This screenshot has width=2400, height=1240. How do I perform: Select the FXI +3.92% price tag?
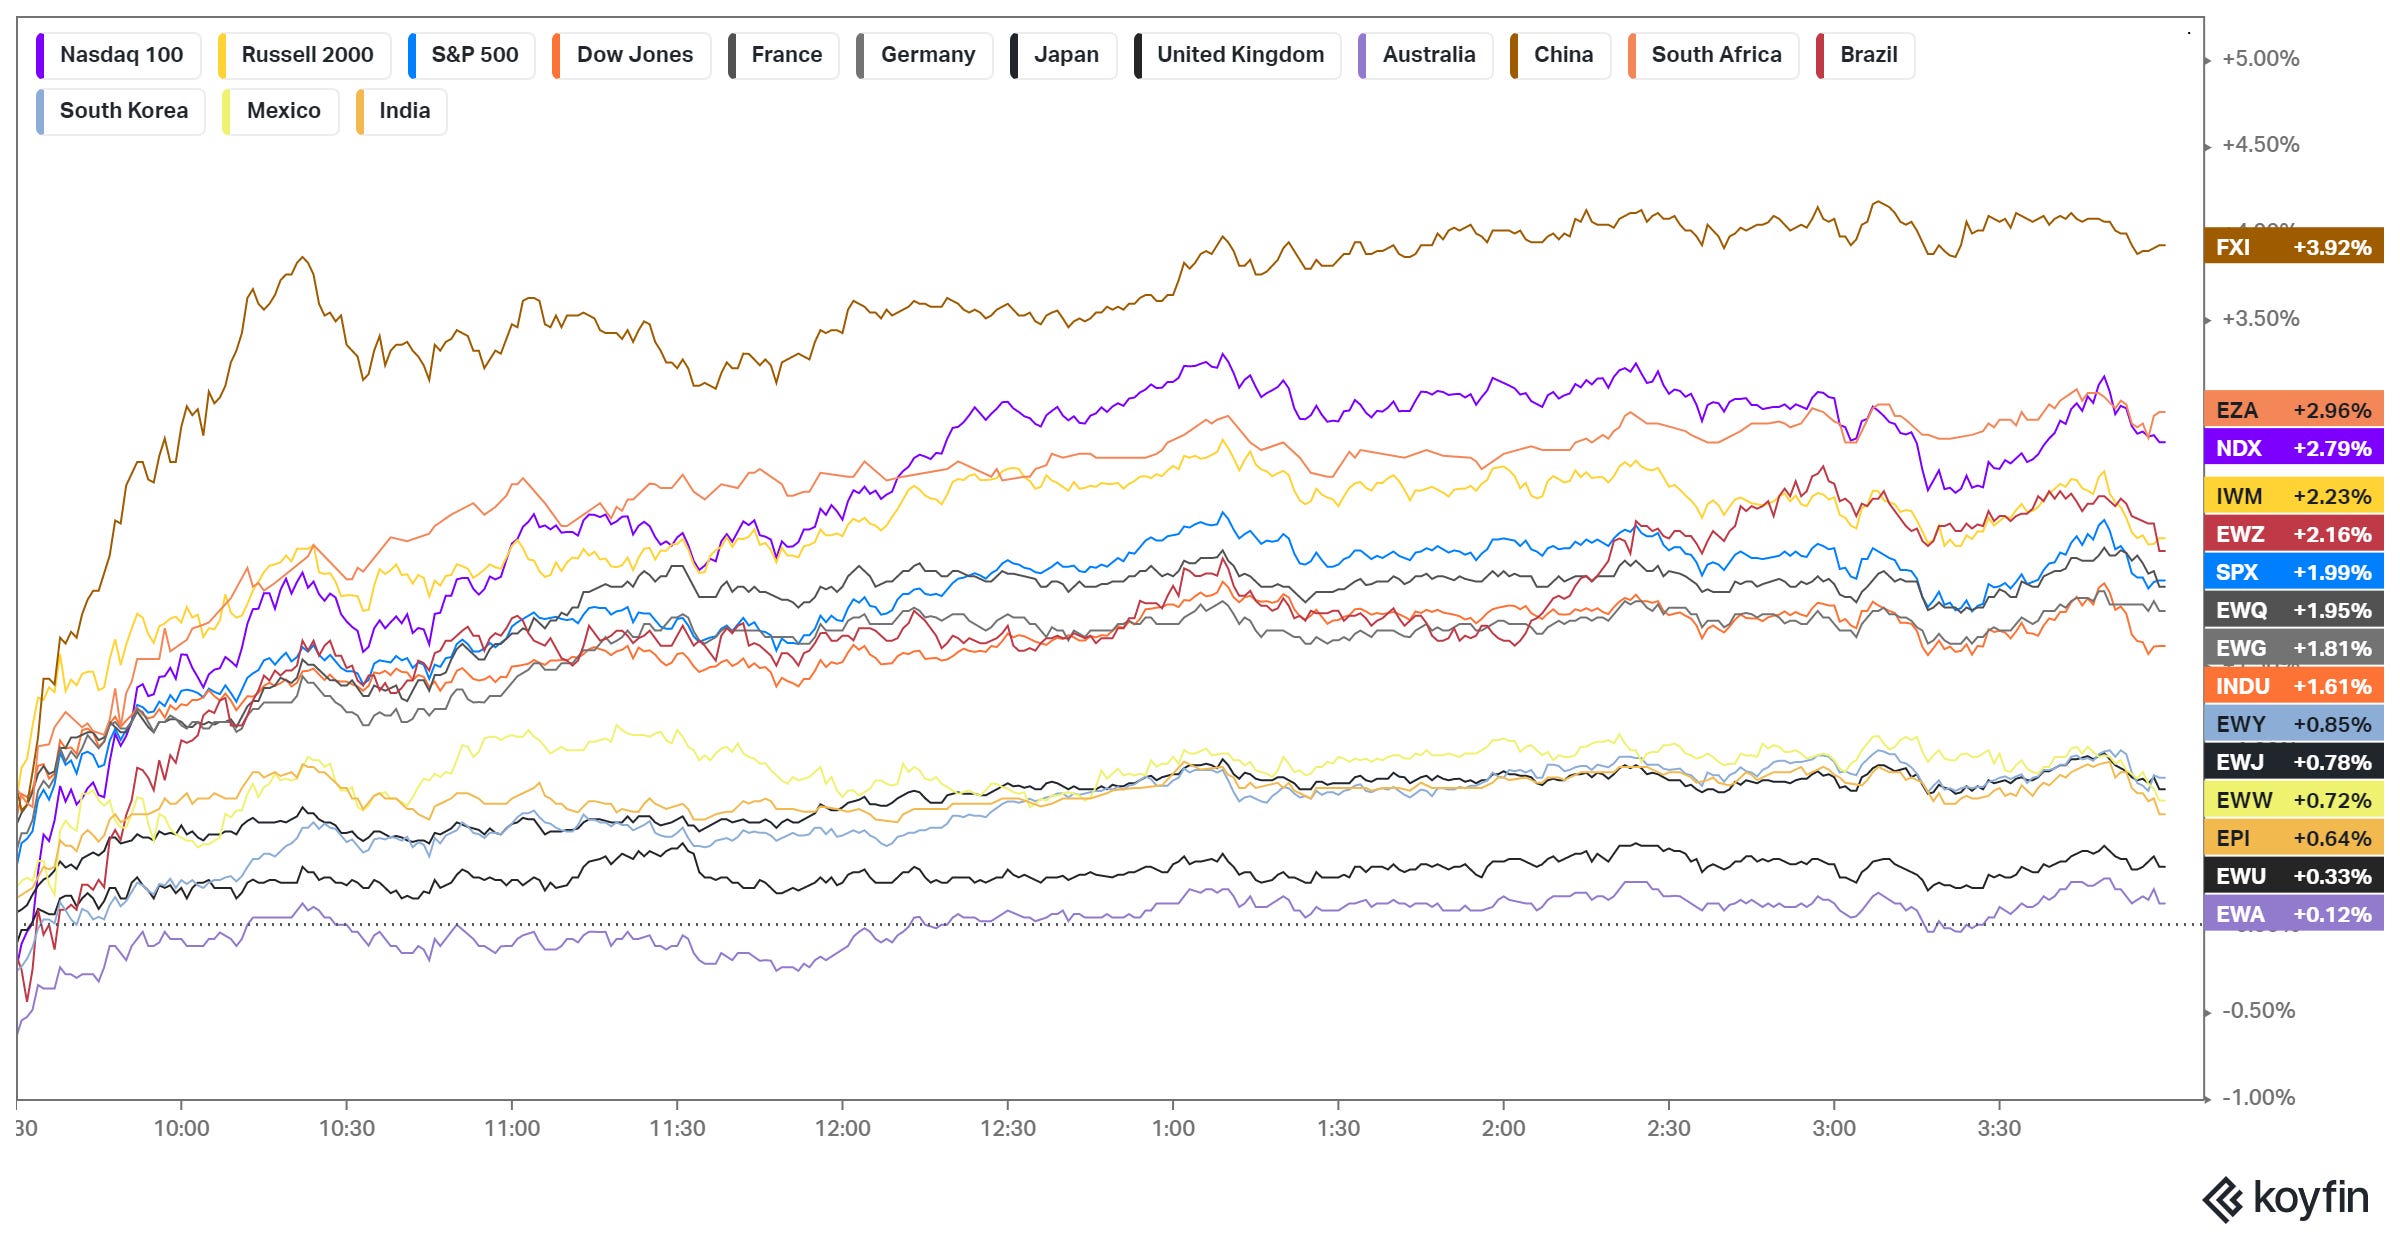pos(2293,246)
